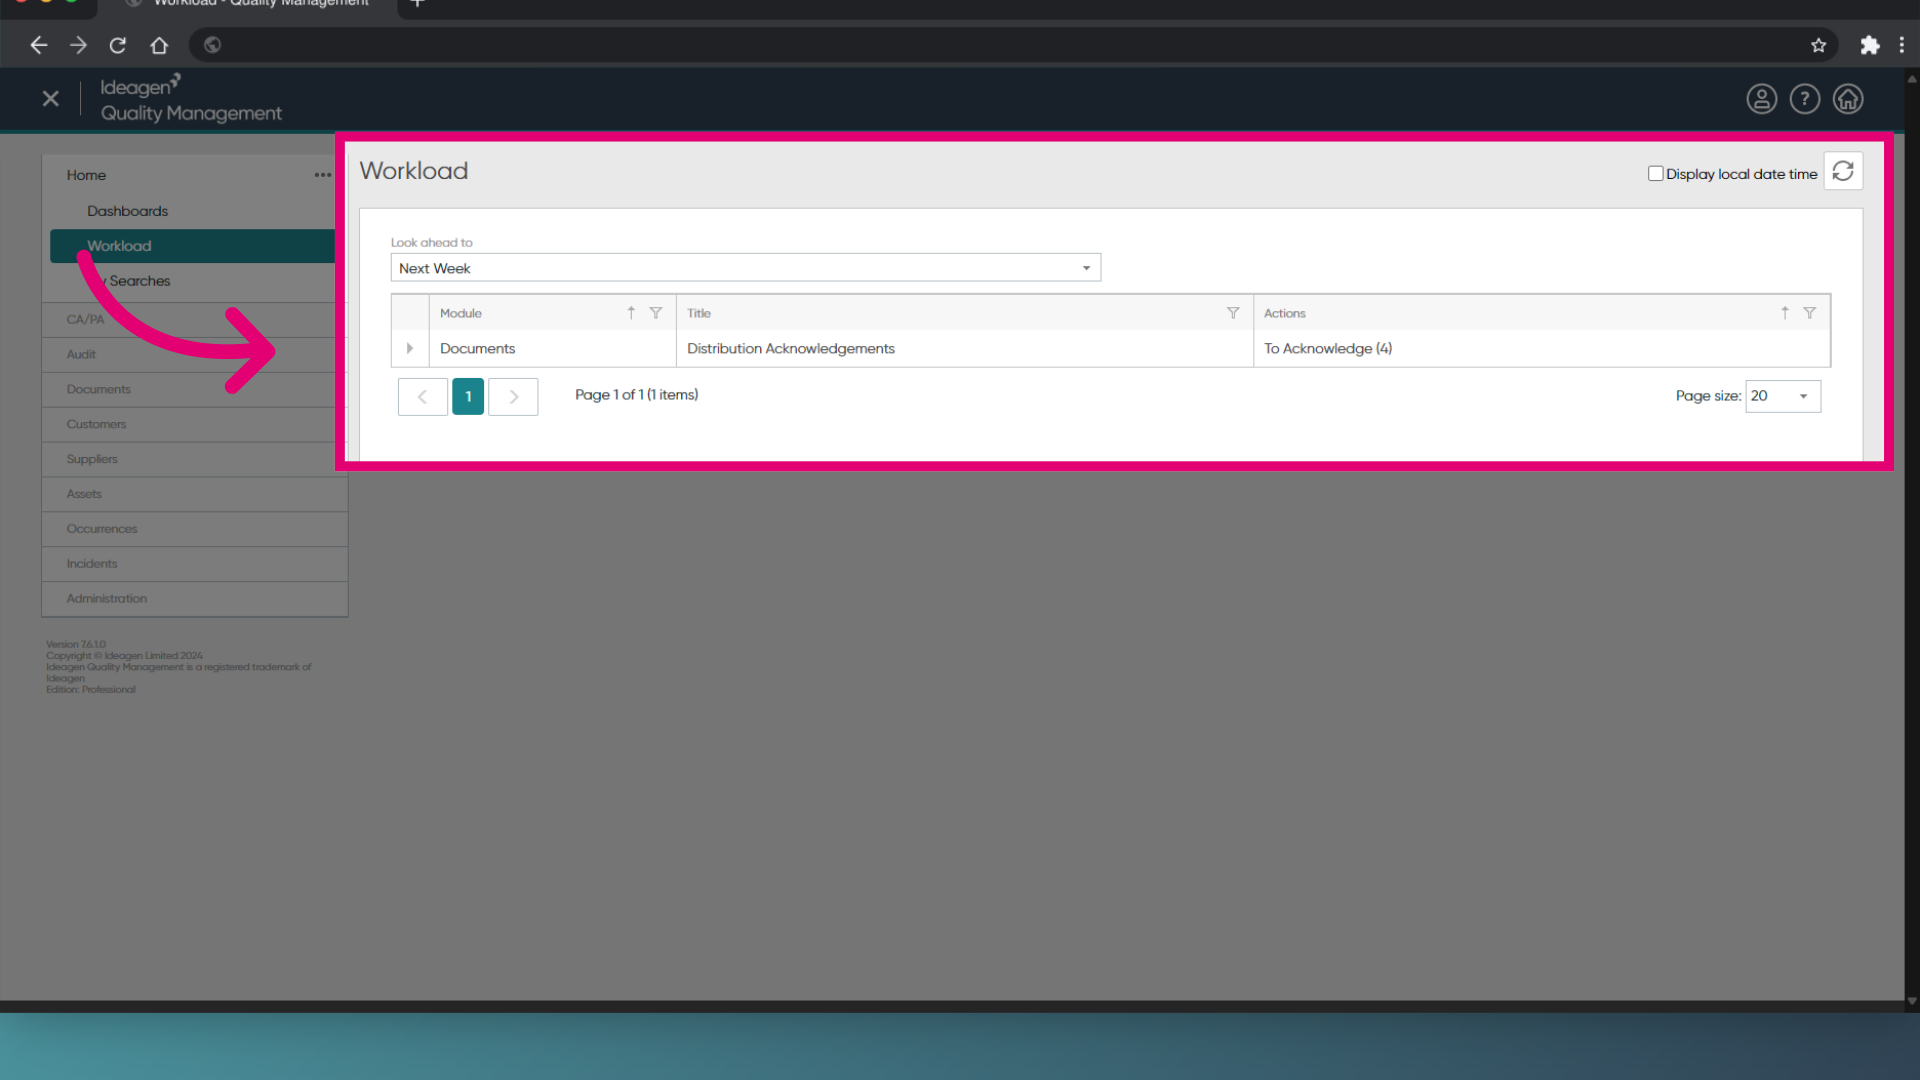
Task: Sort the Actions column ascending
Action: click(x=1785, y=313)
